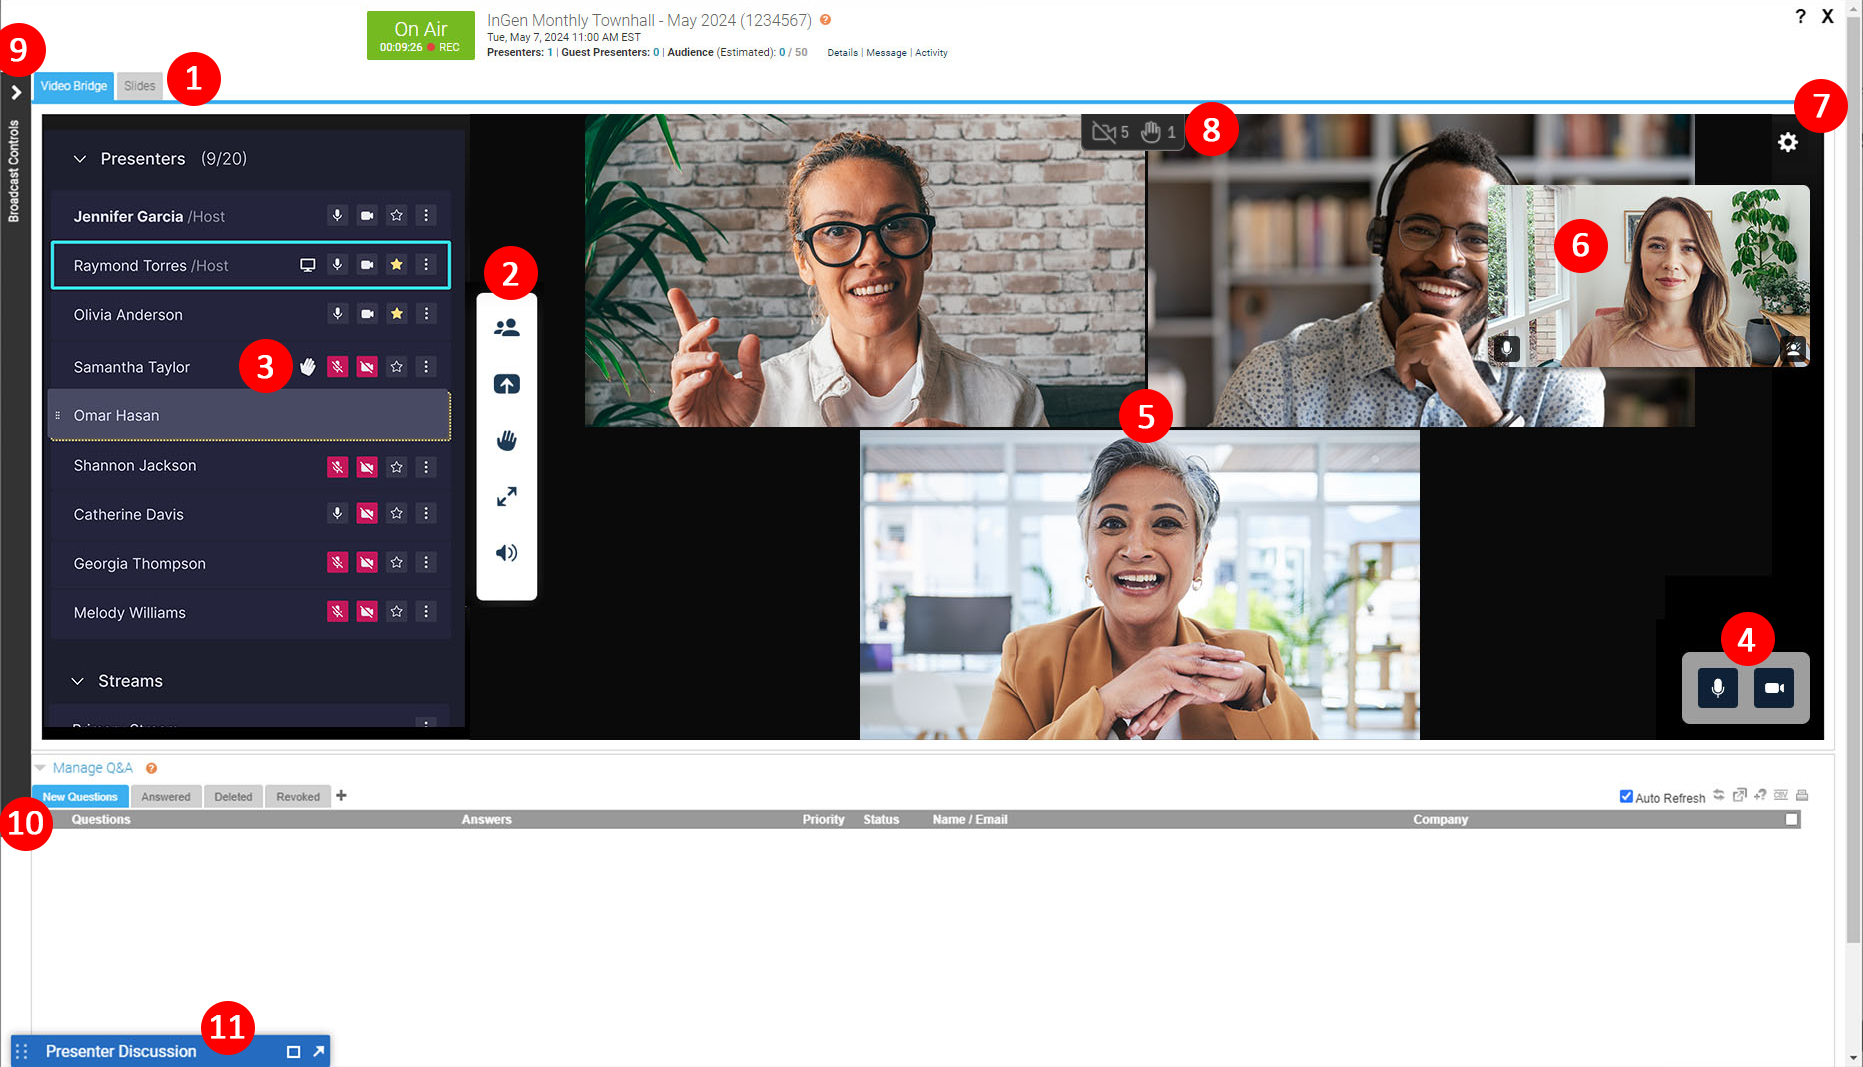Click the Questions column header

(101, 819)
